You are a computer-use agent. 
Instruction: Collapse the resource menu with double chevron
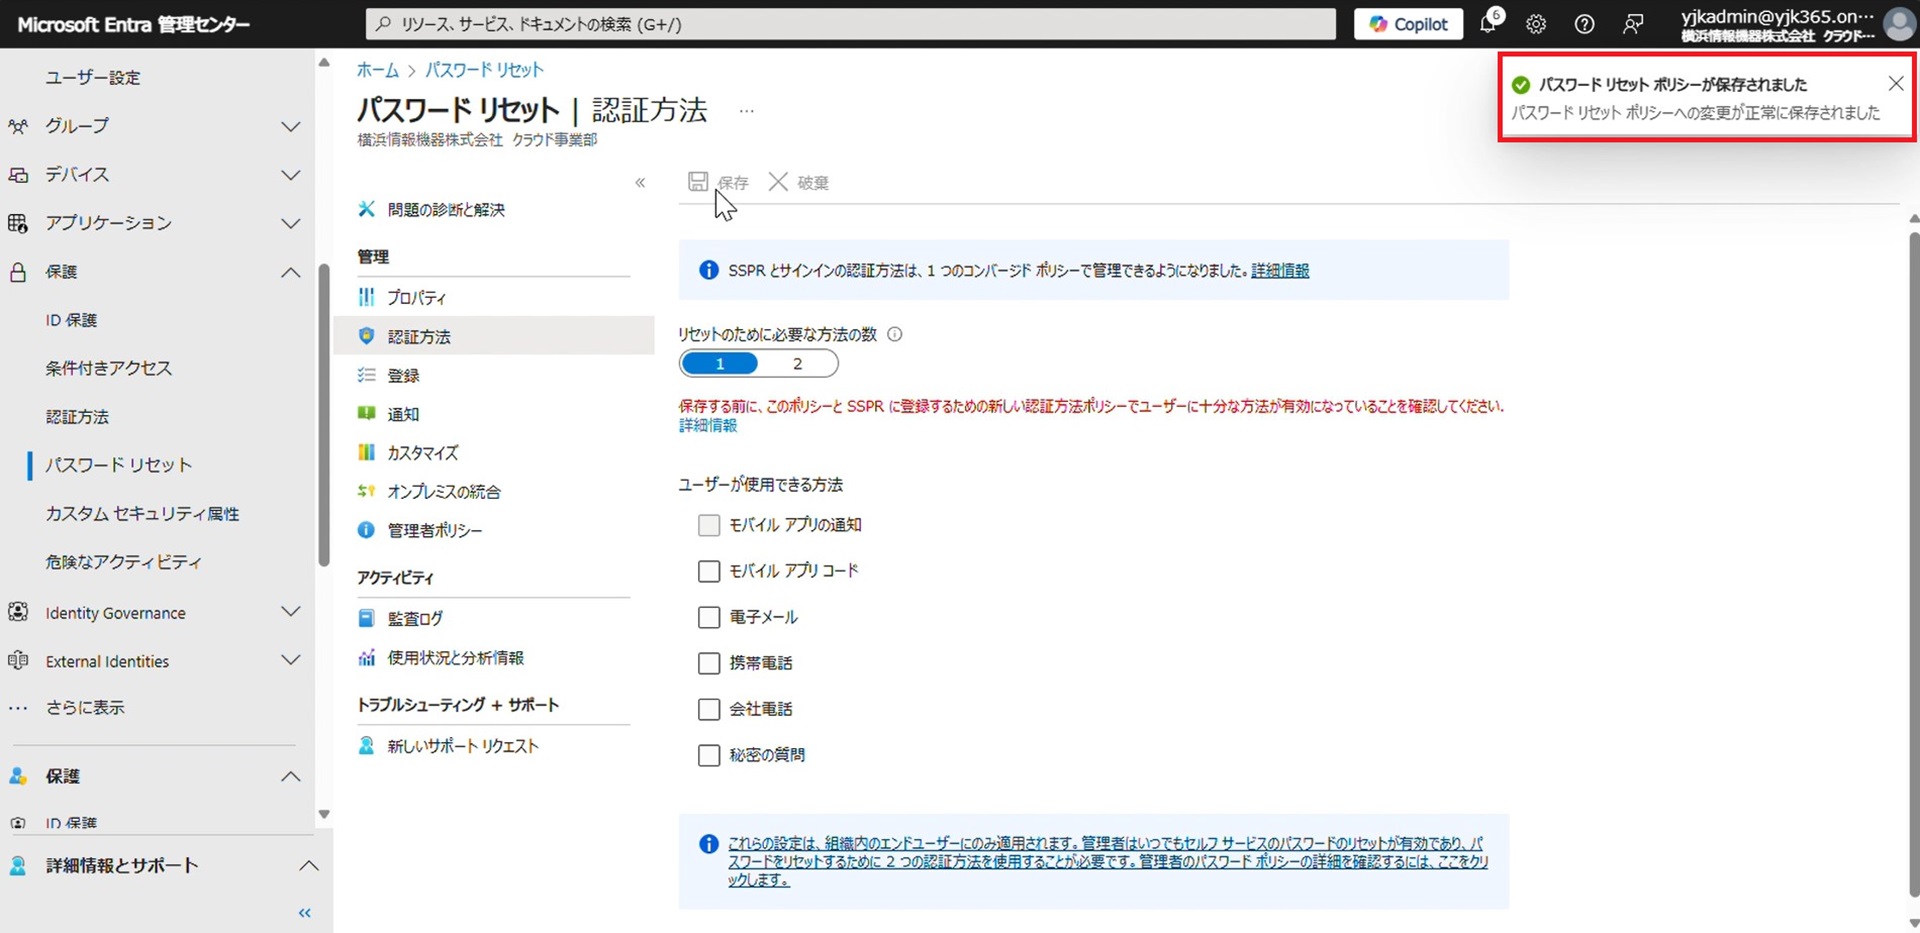click(640, 183)
